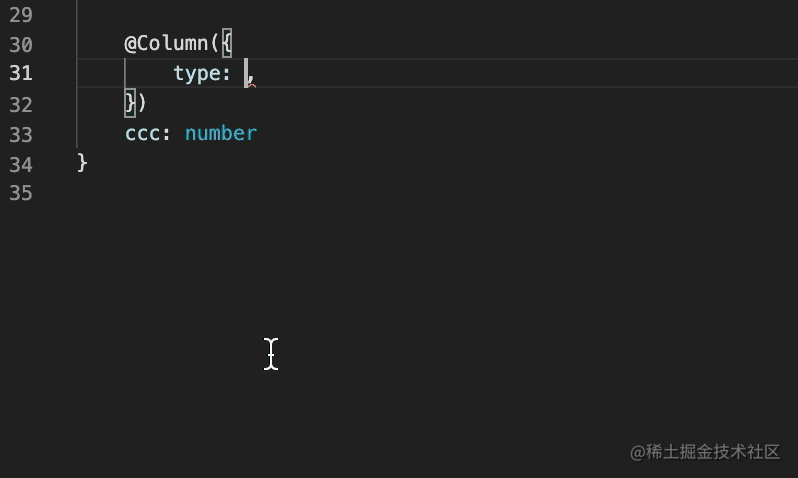Select line number 31 in the gutter

[20, 73]
